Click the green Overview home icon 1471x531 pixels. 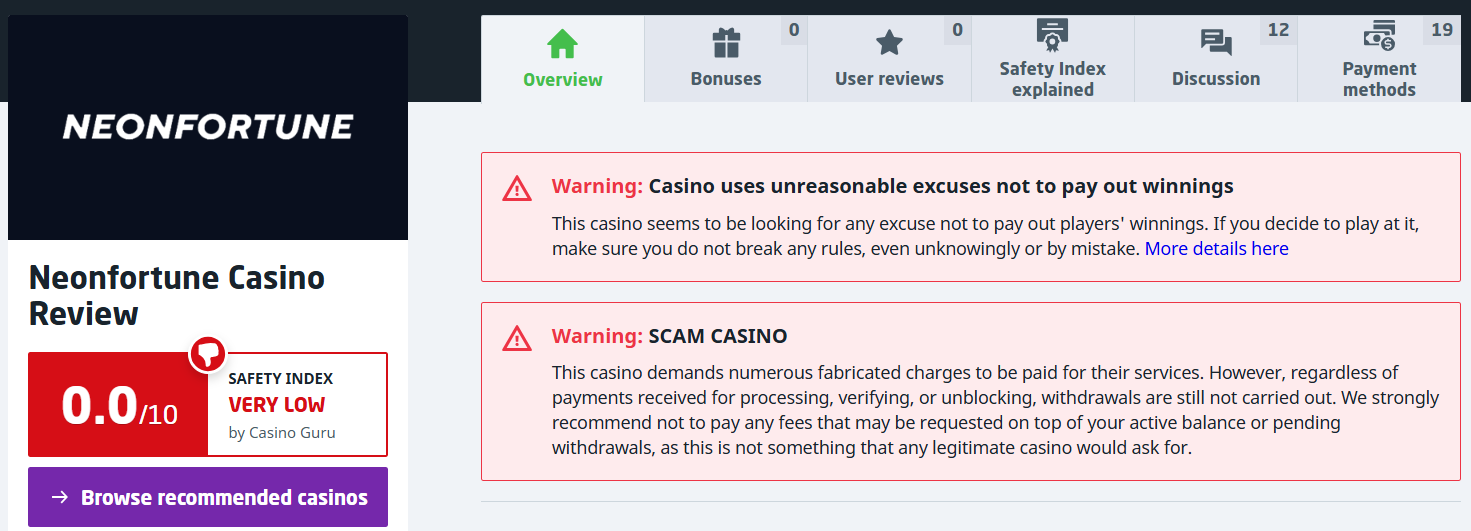[562, 44]
